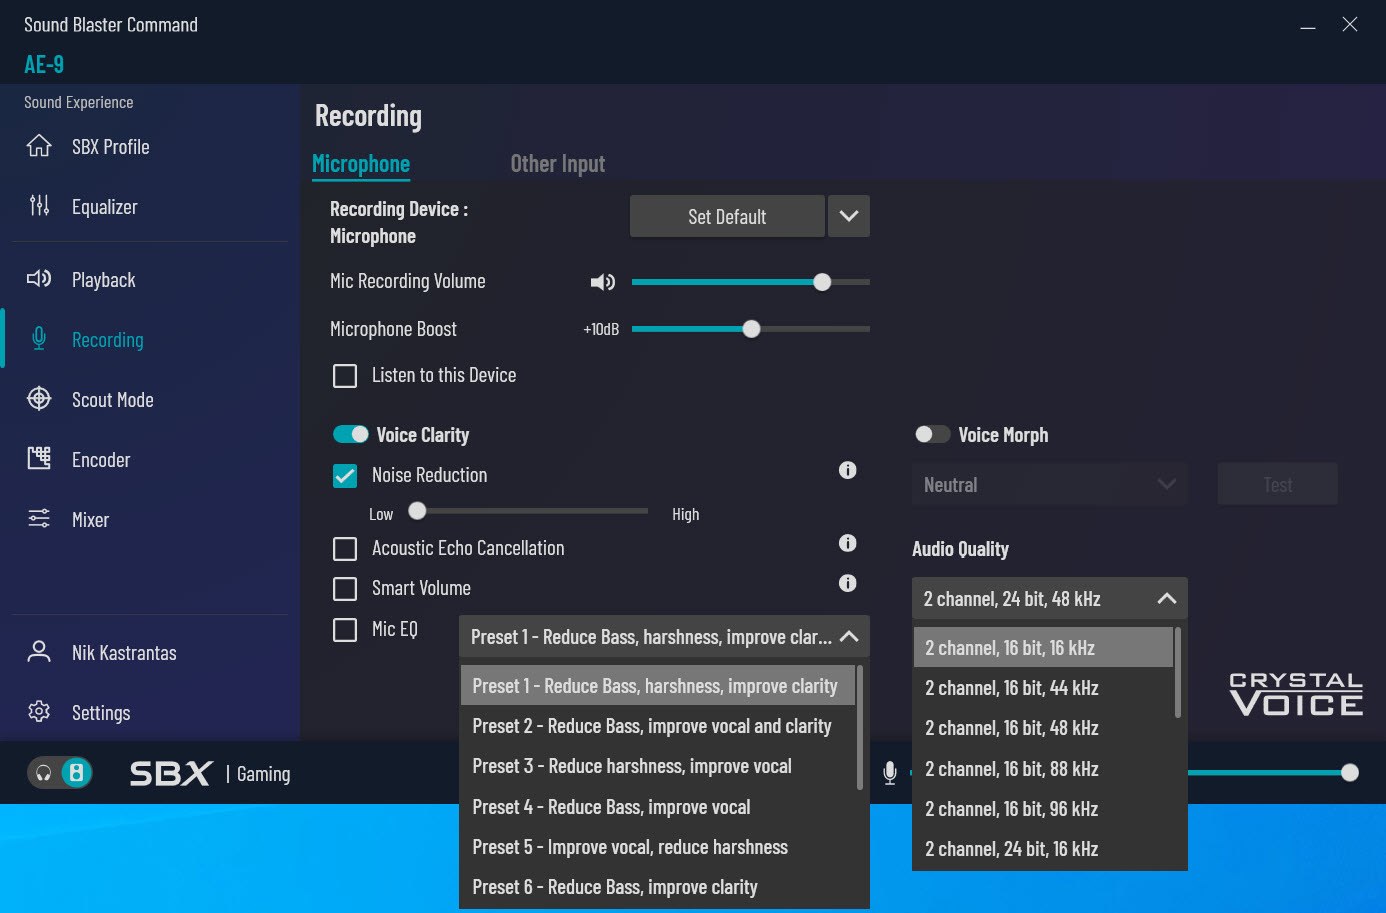
Task: Enable the Voice Morph switch
Action: (932, 434)
